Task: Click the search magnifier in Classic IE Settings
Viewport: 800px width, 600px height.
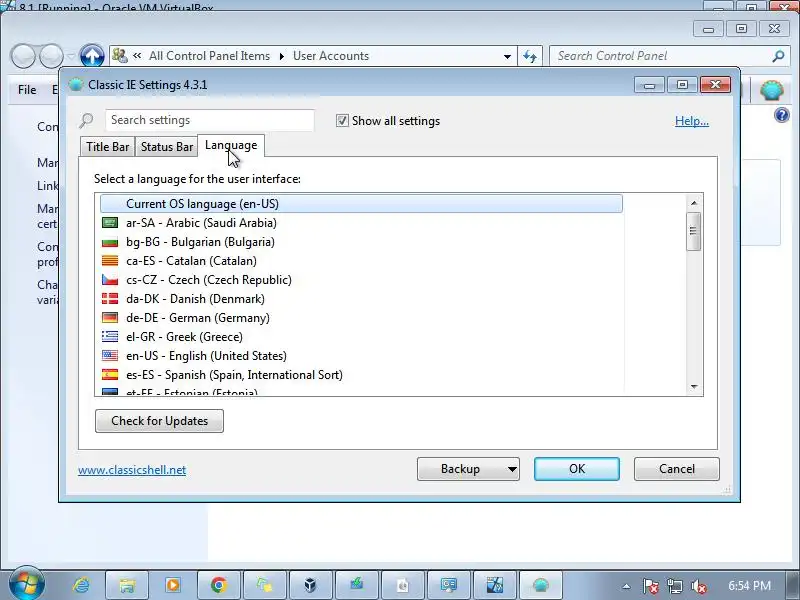Action: pyautogui.click(x=86, y=120)
